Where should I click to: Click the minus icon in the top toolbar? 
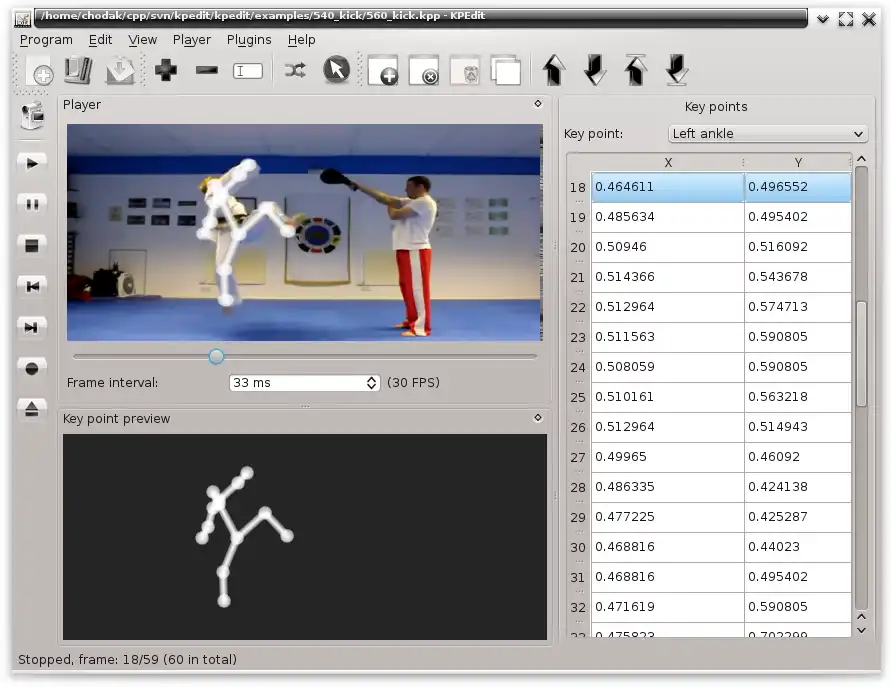[207, 71]
